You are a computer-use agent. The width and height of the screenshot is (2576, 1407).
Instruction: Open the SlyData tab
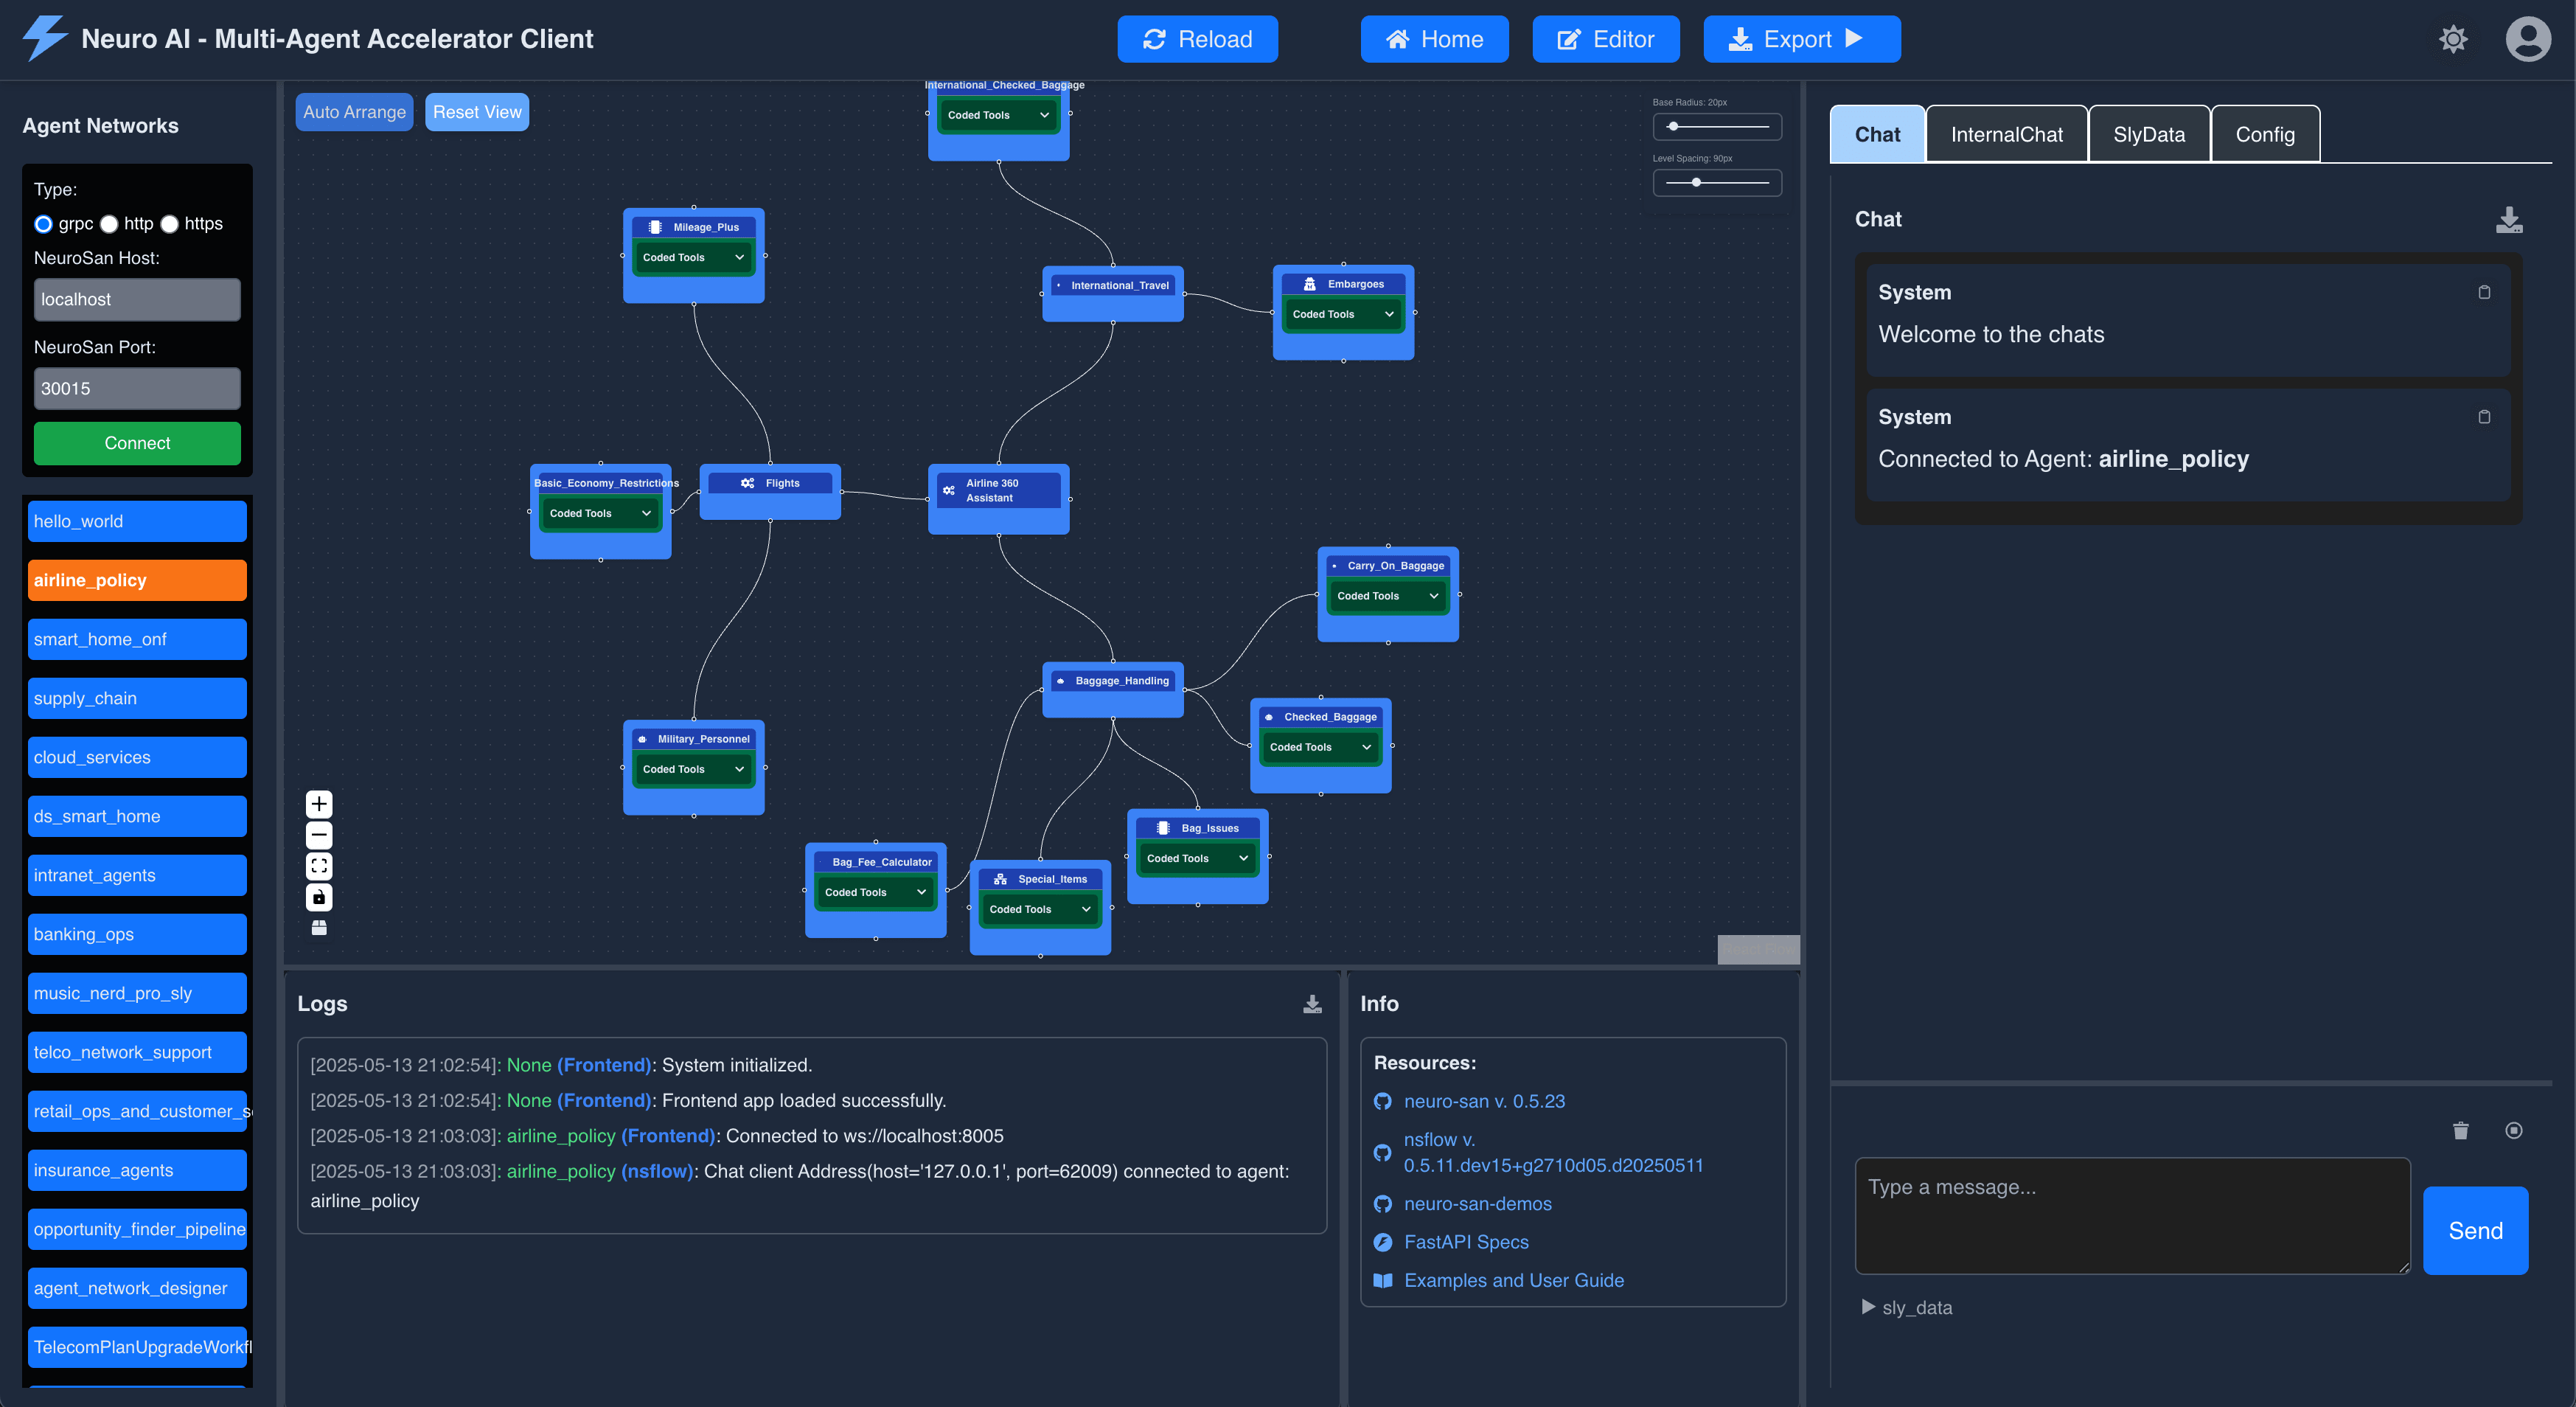tap(2149, 133)
